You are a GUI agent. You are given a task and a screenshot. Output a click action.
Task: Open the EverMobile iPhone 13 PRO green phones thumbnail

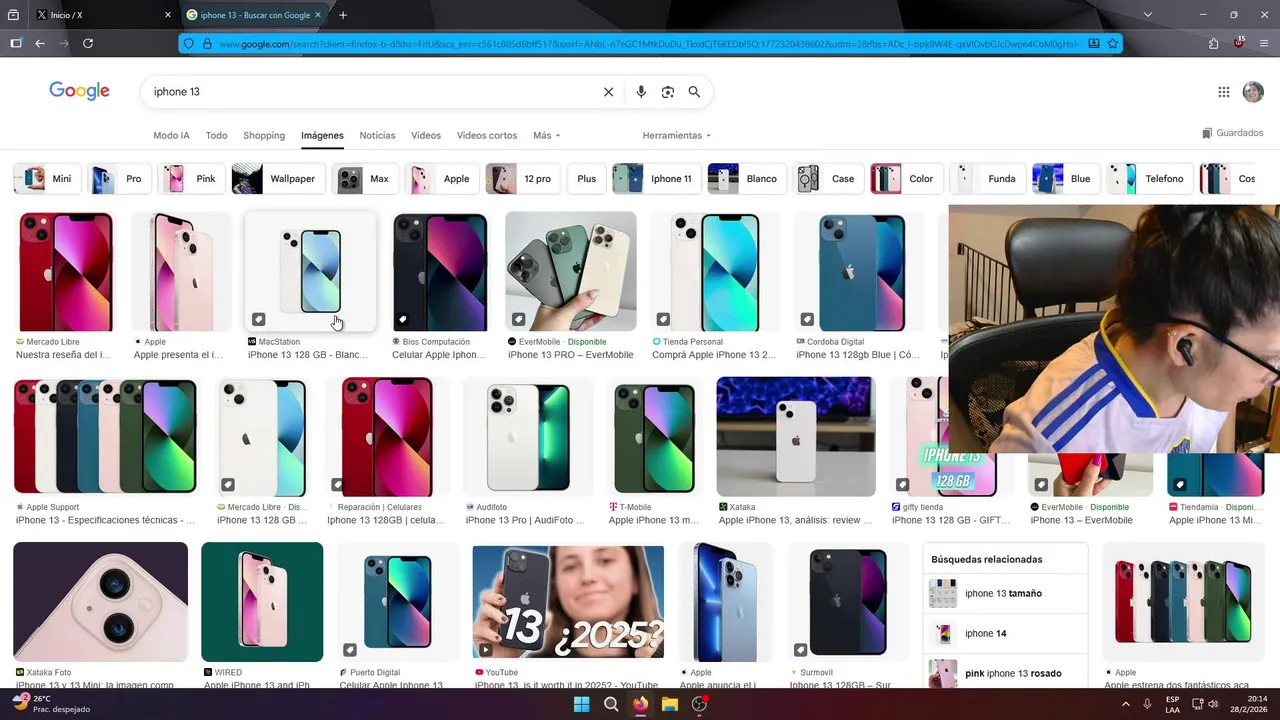click(x=571, y=271)
